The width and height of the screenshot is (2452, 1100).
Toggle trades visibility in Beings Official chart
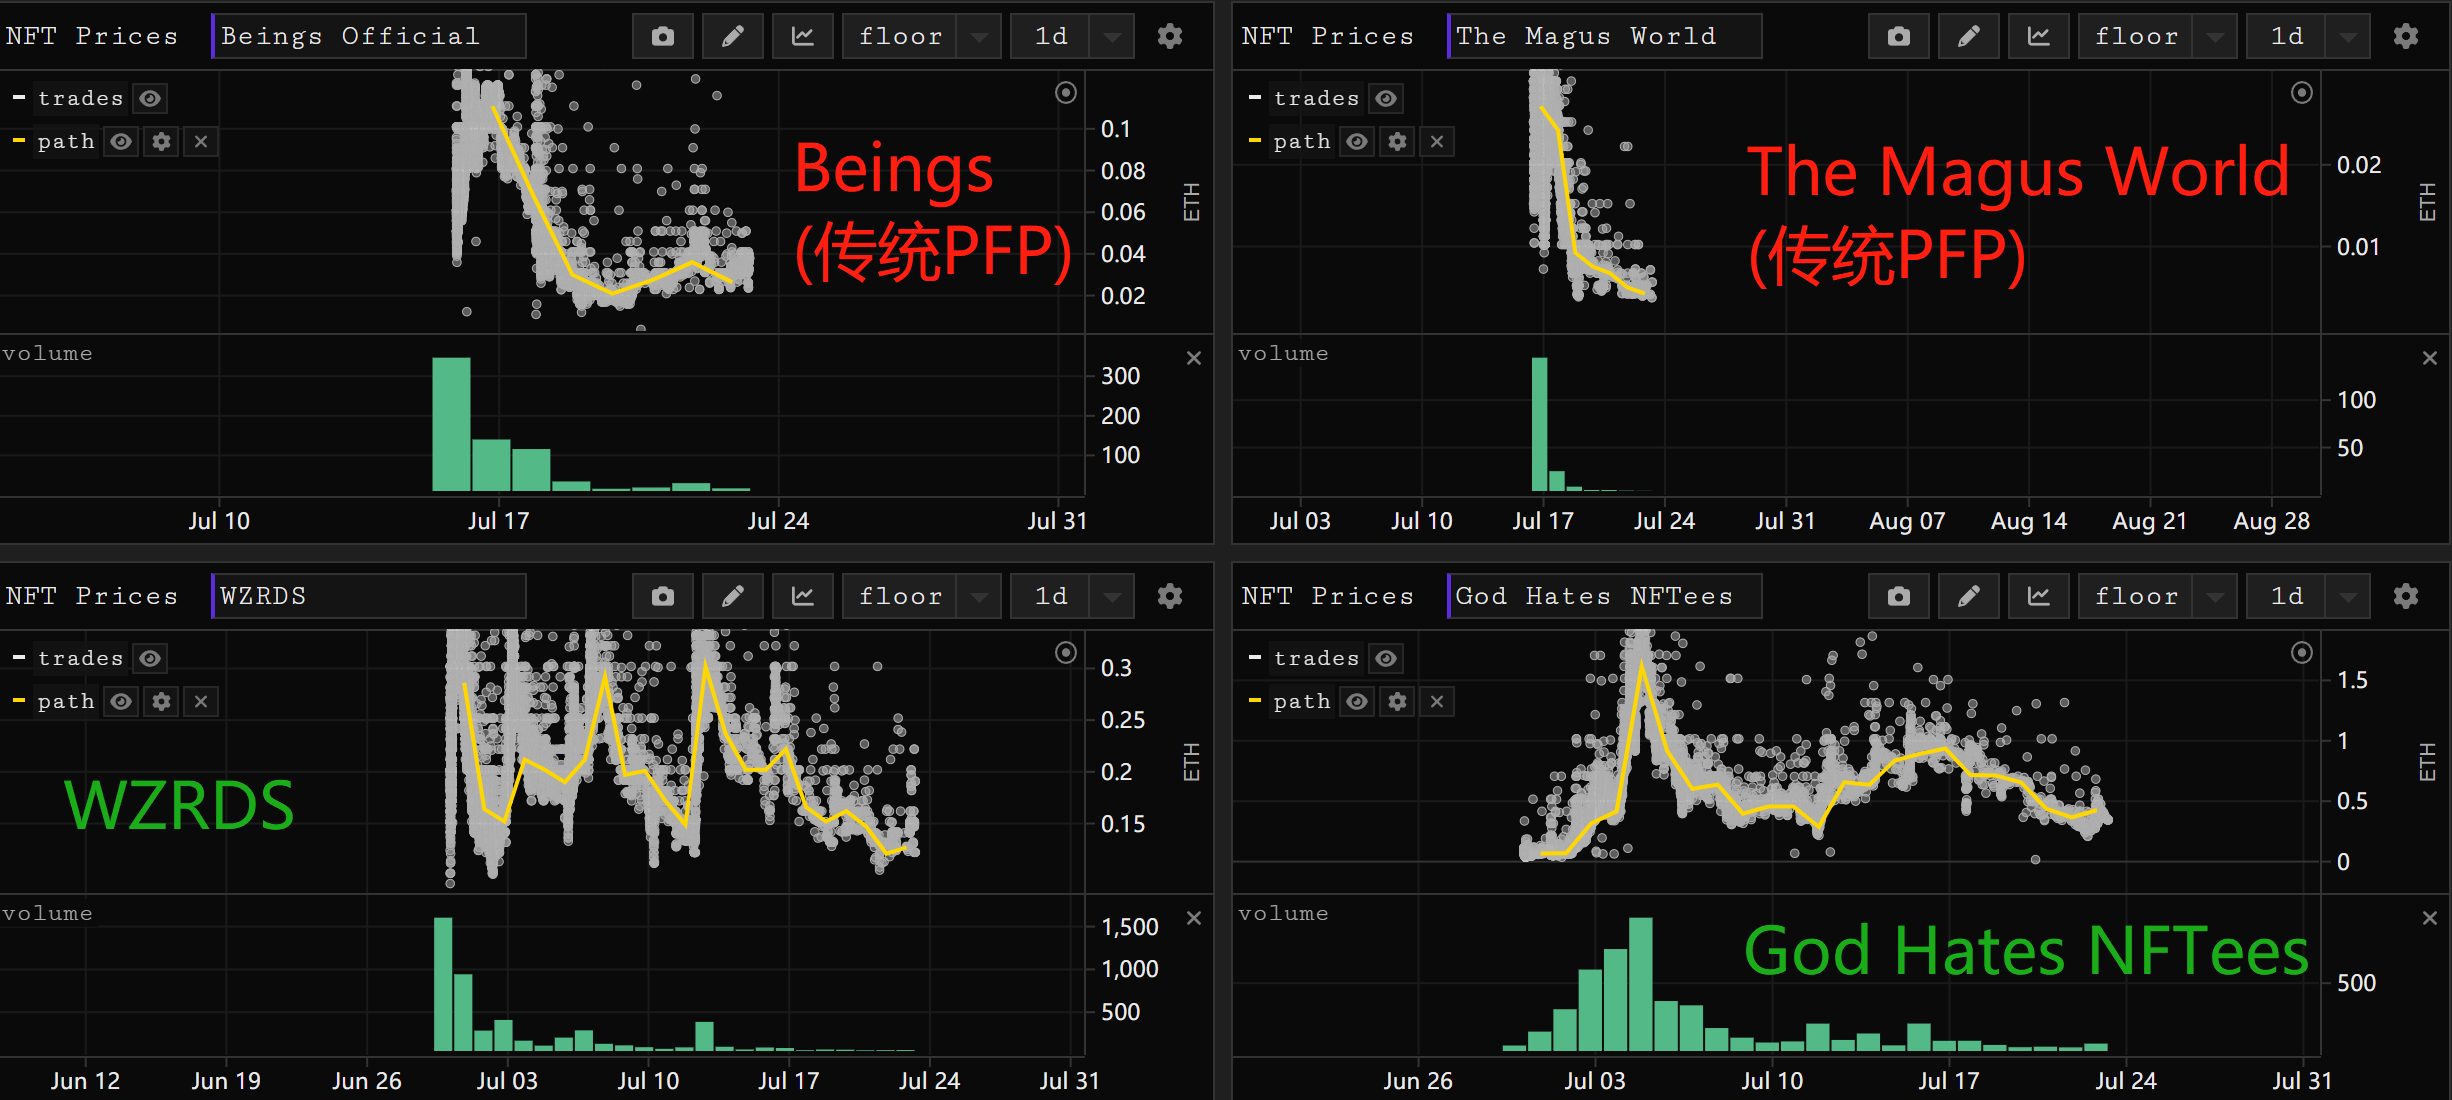coord(150,99)
